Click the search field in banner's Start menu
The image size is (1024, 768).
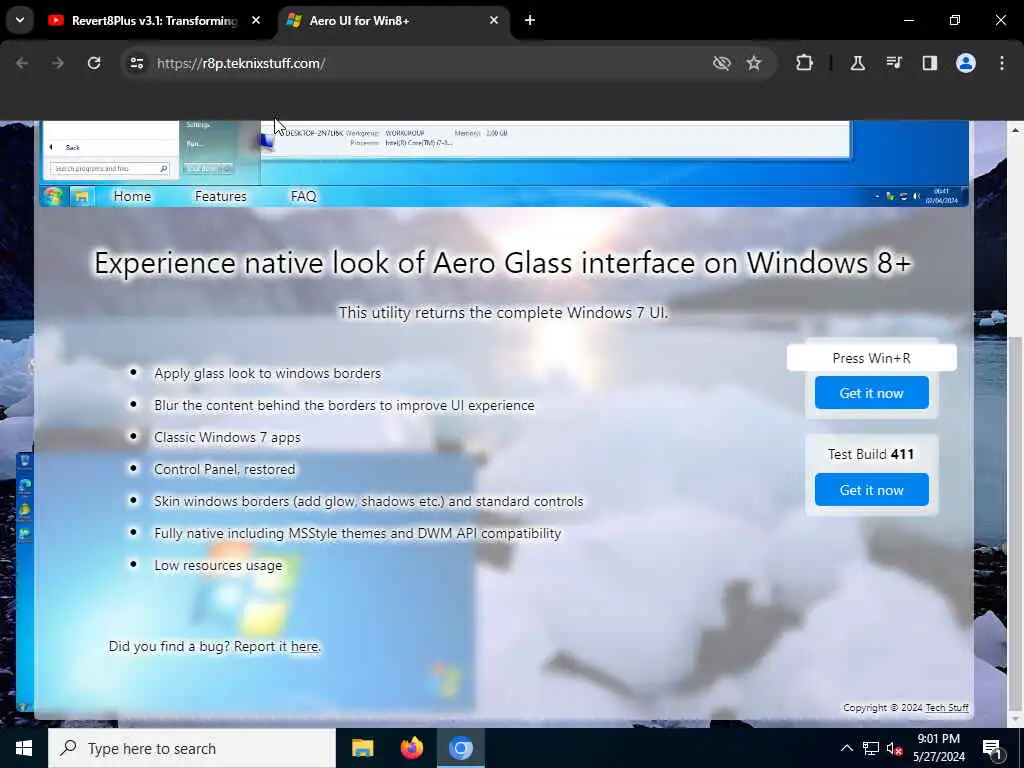[x=110, y=168]
